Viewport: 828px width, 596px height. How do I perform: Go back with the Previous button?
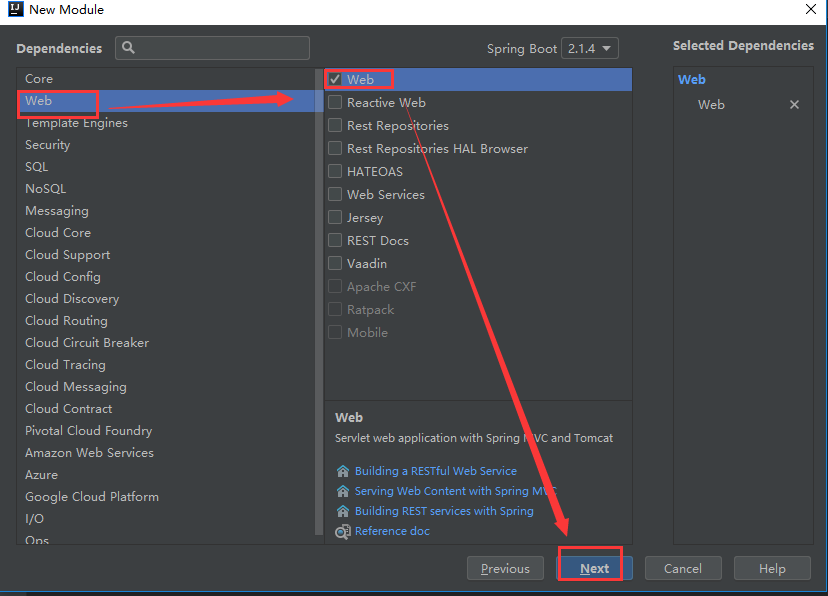click(x=505, y=568)
